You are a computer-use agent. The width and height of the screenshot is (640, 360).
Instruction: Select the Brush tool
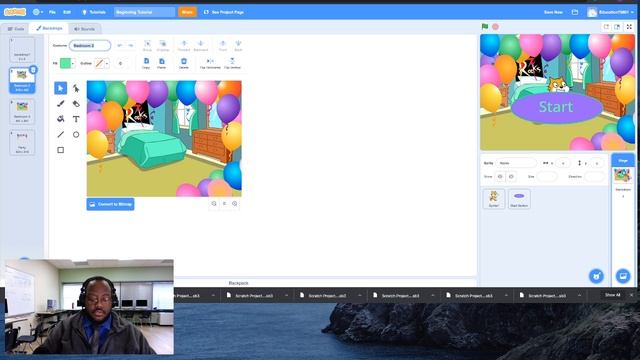tap(60, 104)
